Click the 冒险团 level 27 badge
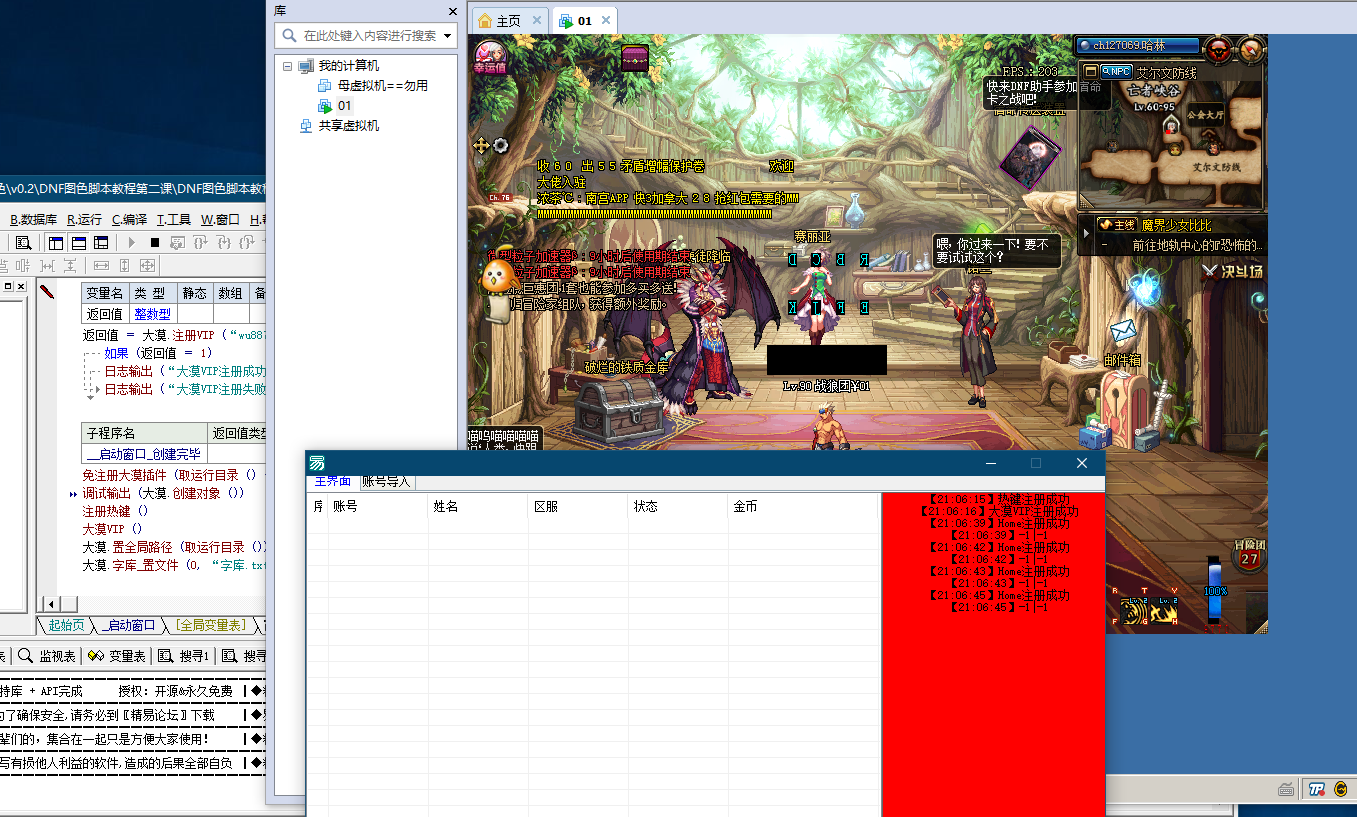 [x=1249, y=555]
